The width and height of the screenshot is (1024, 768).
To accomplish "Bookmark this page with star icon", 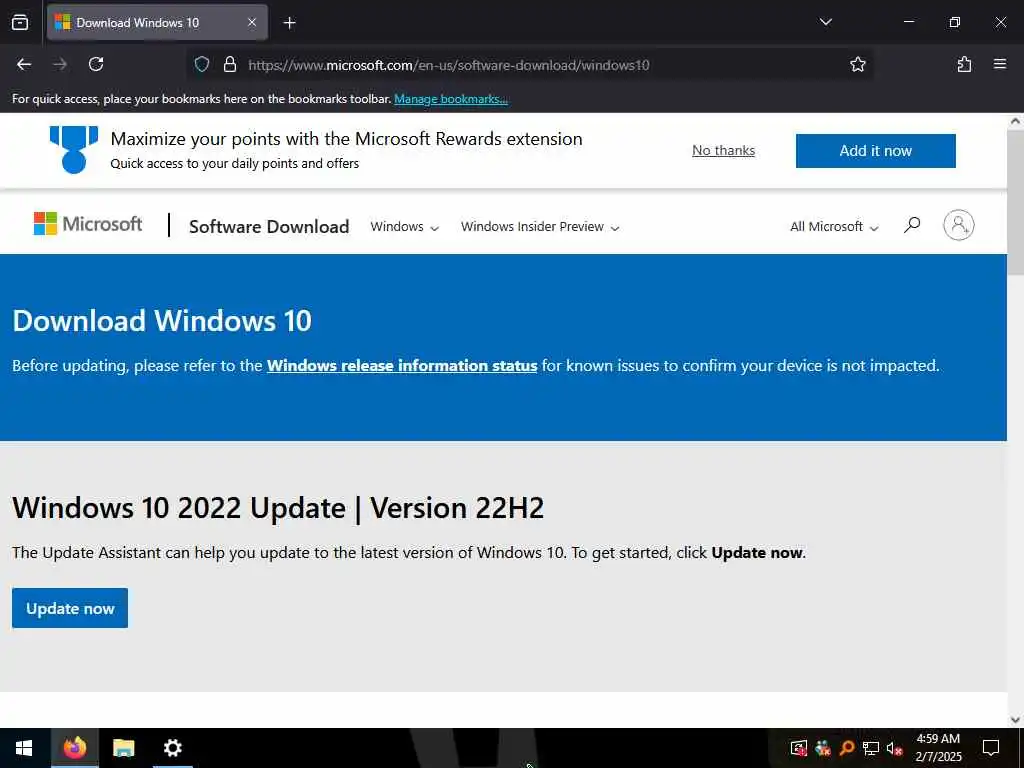I will click(857, 64).
